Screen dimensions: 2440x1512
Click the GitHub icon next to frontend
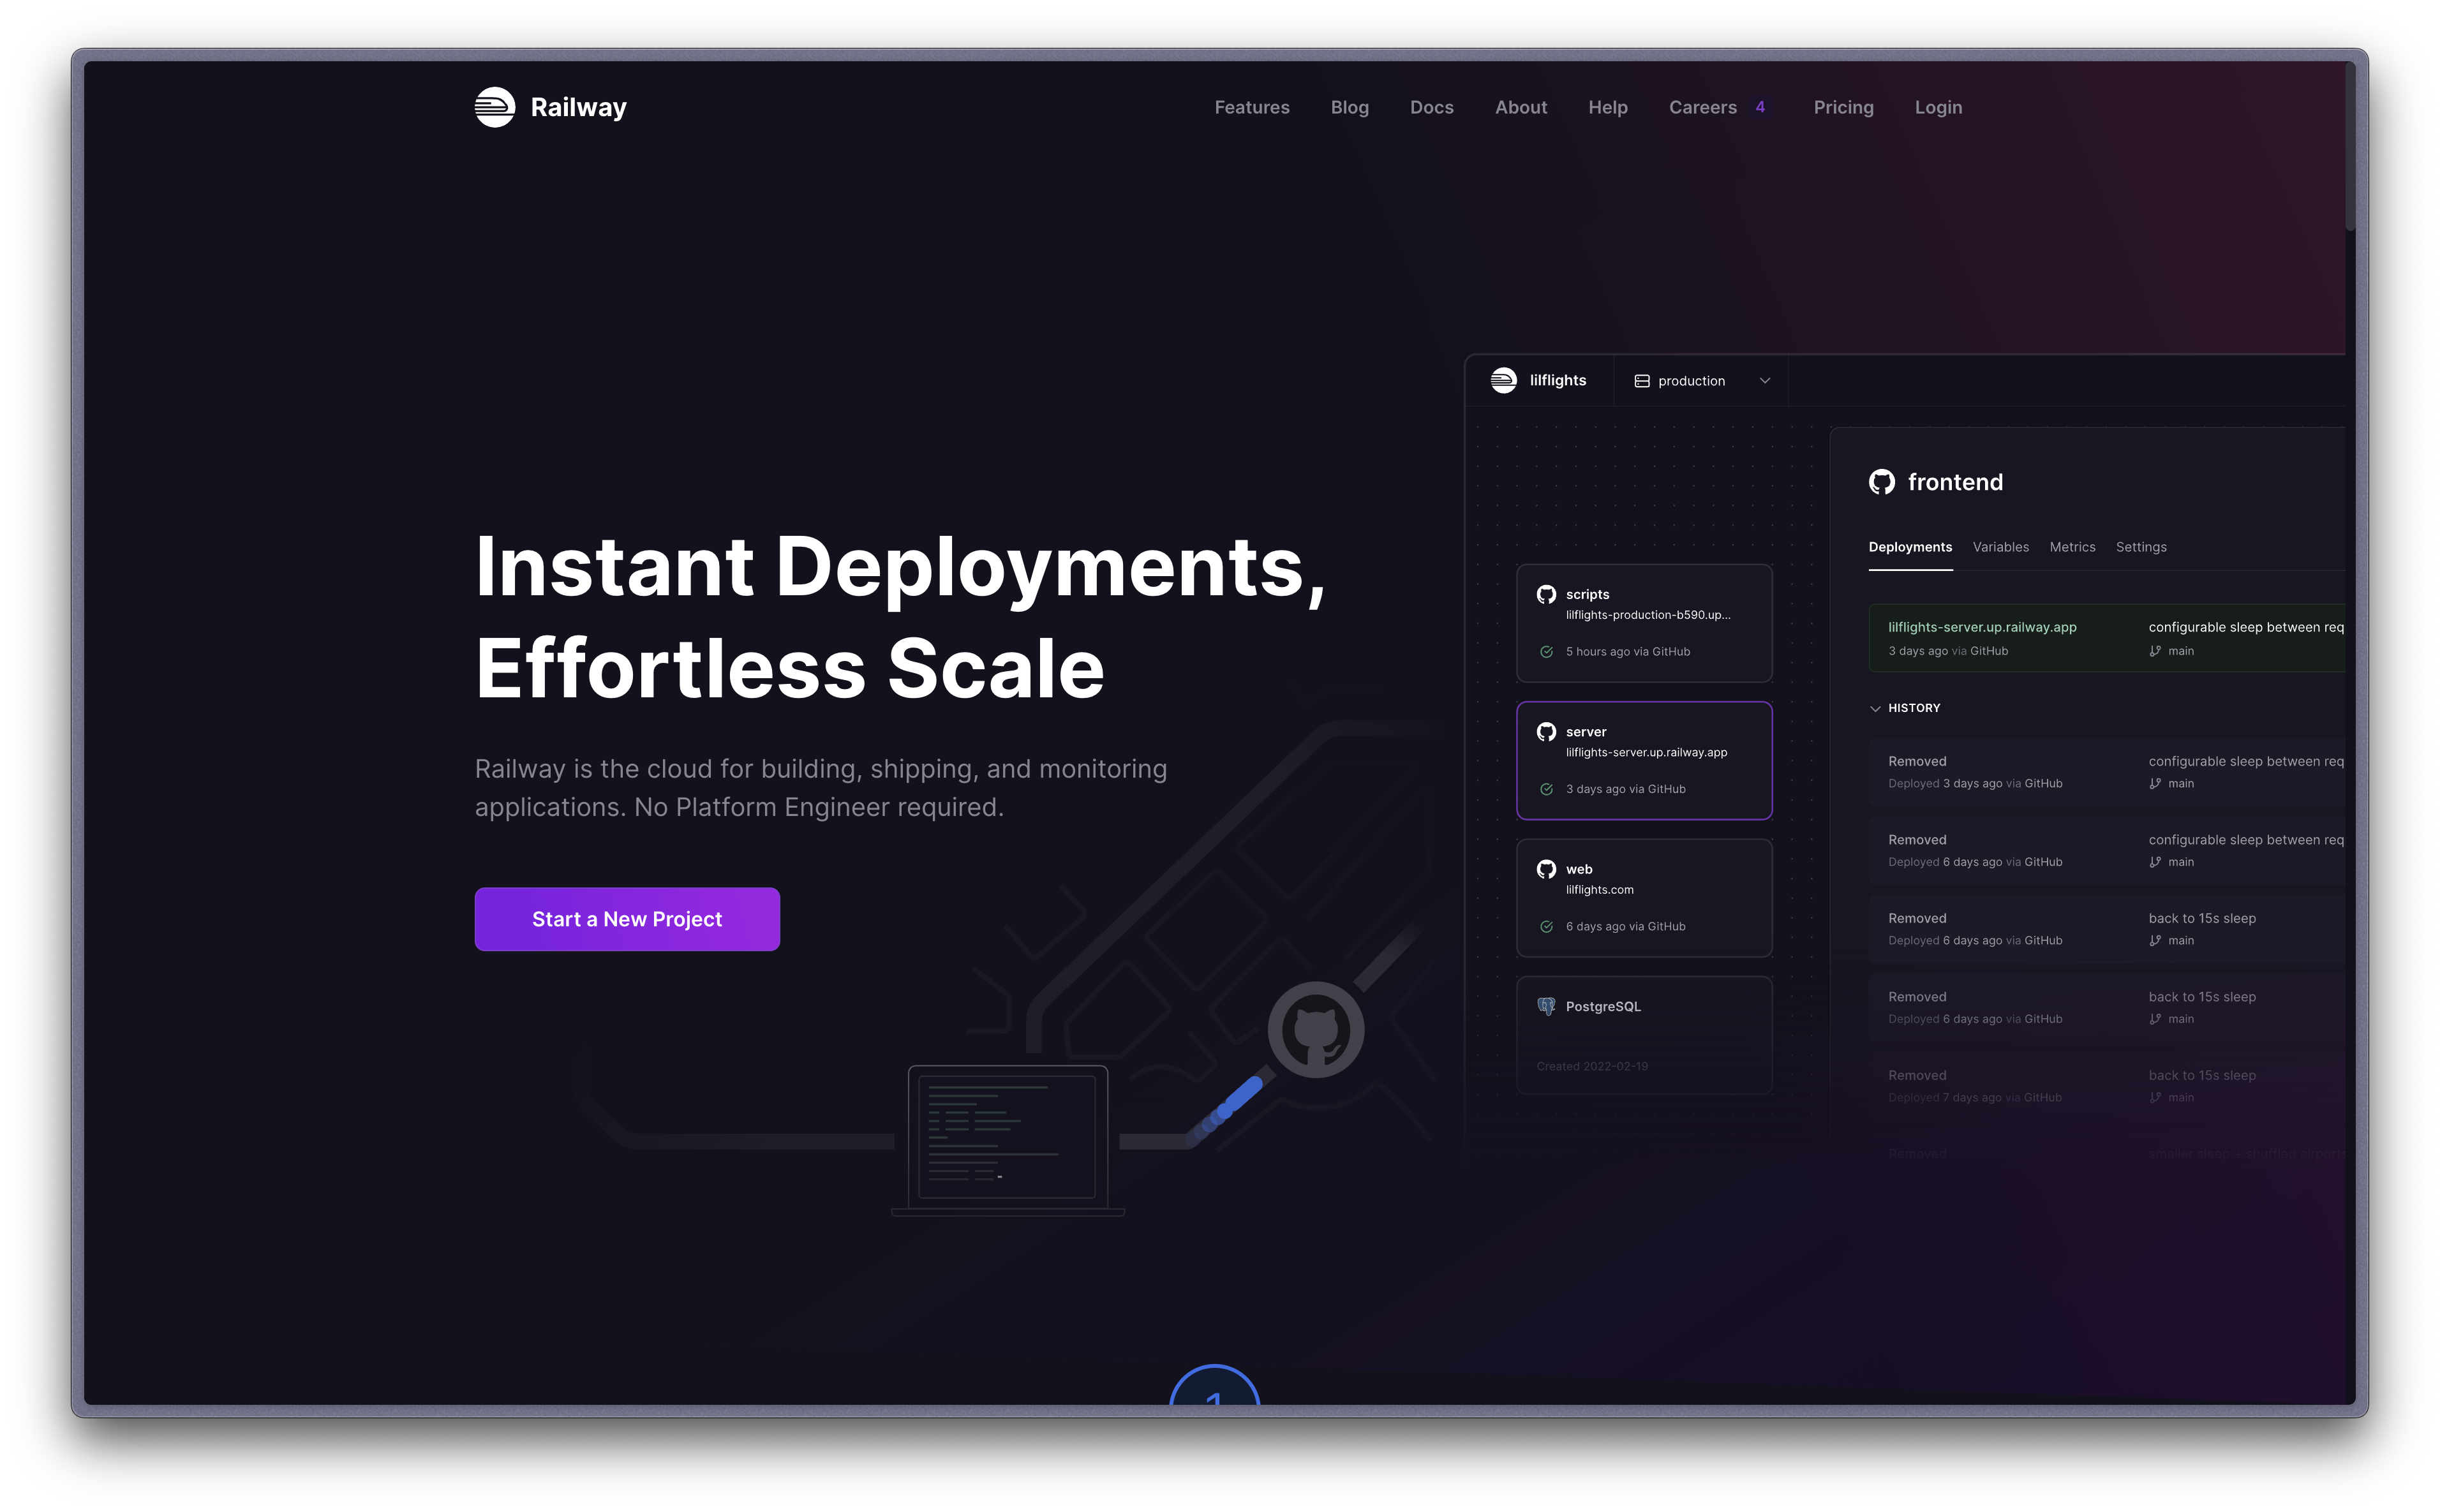[1881, 482]
